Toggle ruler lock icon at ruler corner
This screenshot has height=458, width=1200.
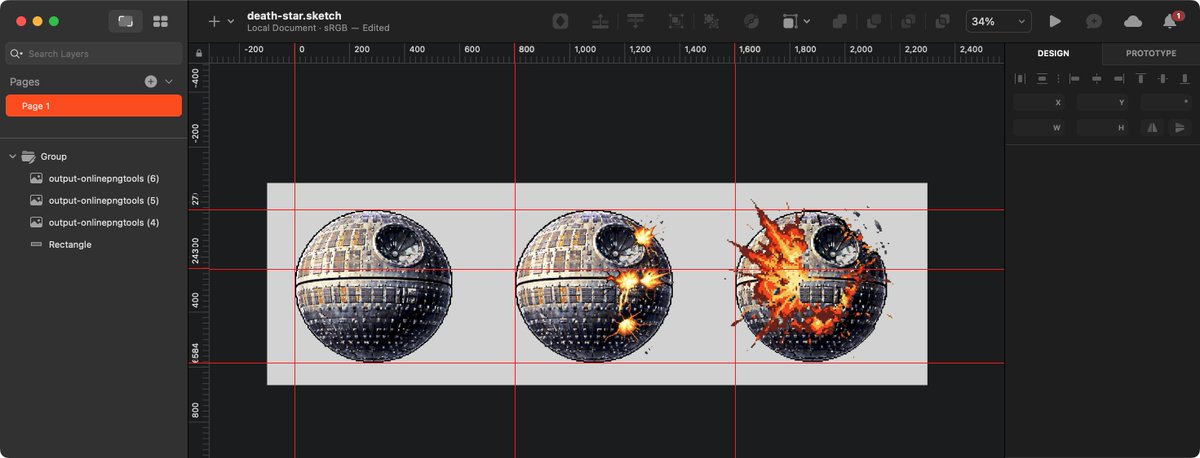click(x=199, y=53)
